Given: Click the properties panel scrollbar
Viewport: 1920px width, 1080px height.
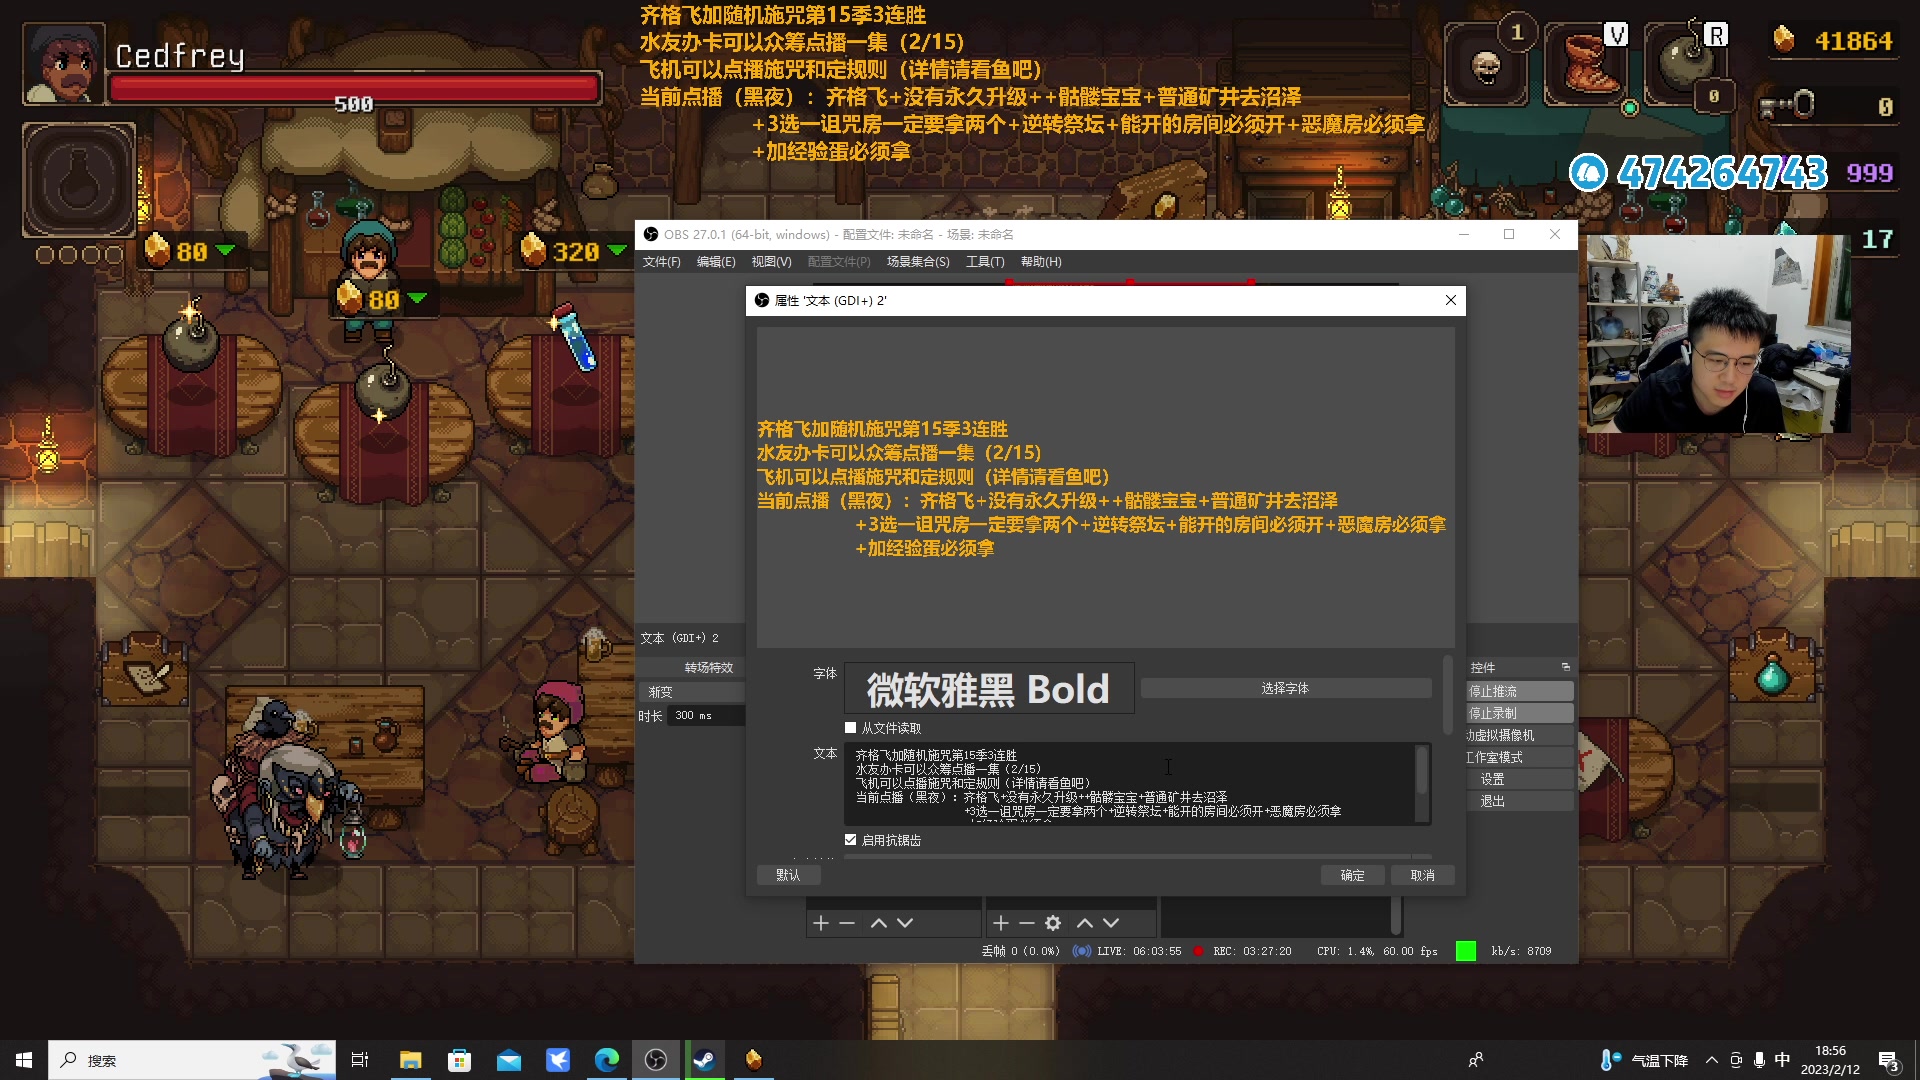Looking at the screenshot, I should (1448, 694).
